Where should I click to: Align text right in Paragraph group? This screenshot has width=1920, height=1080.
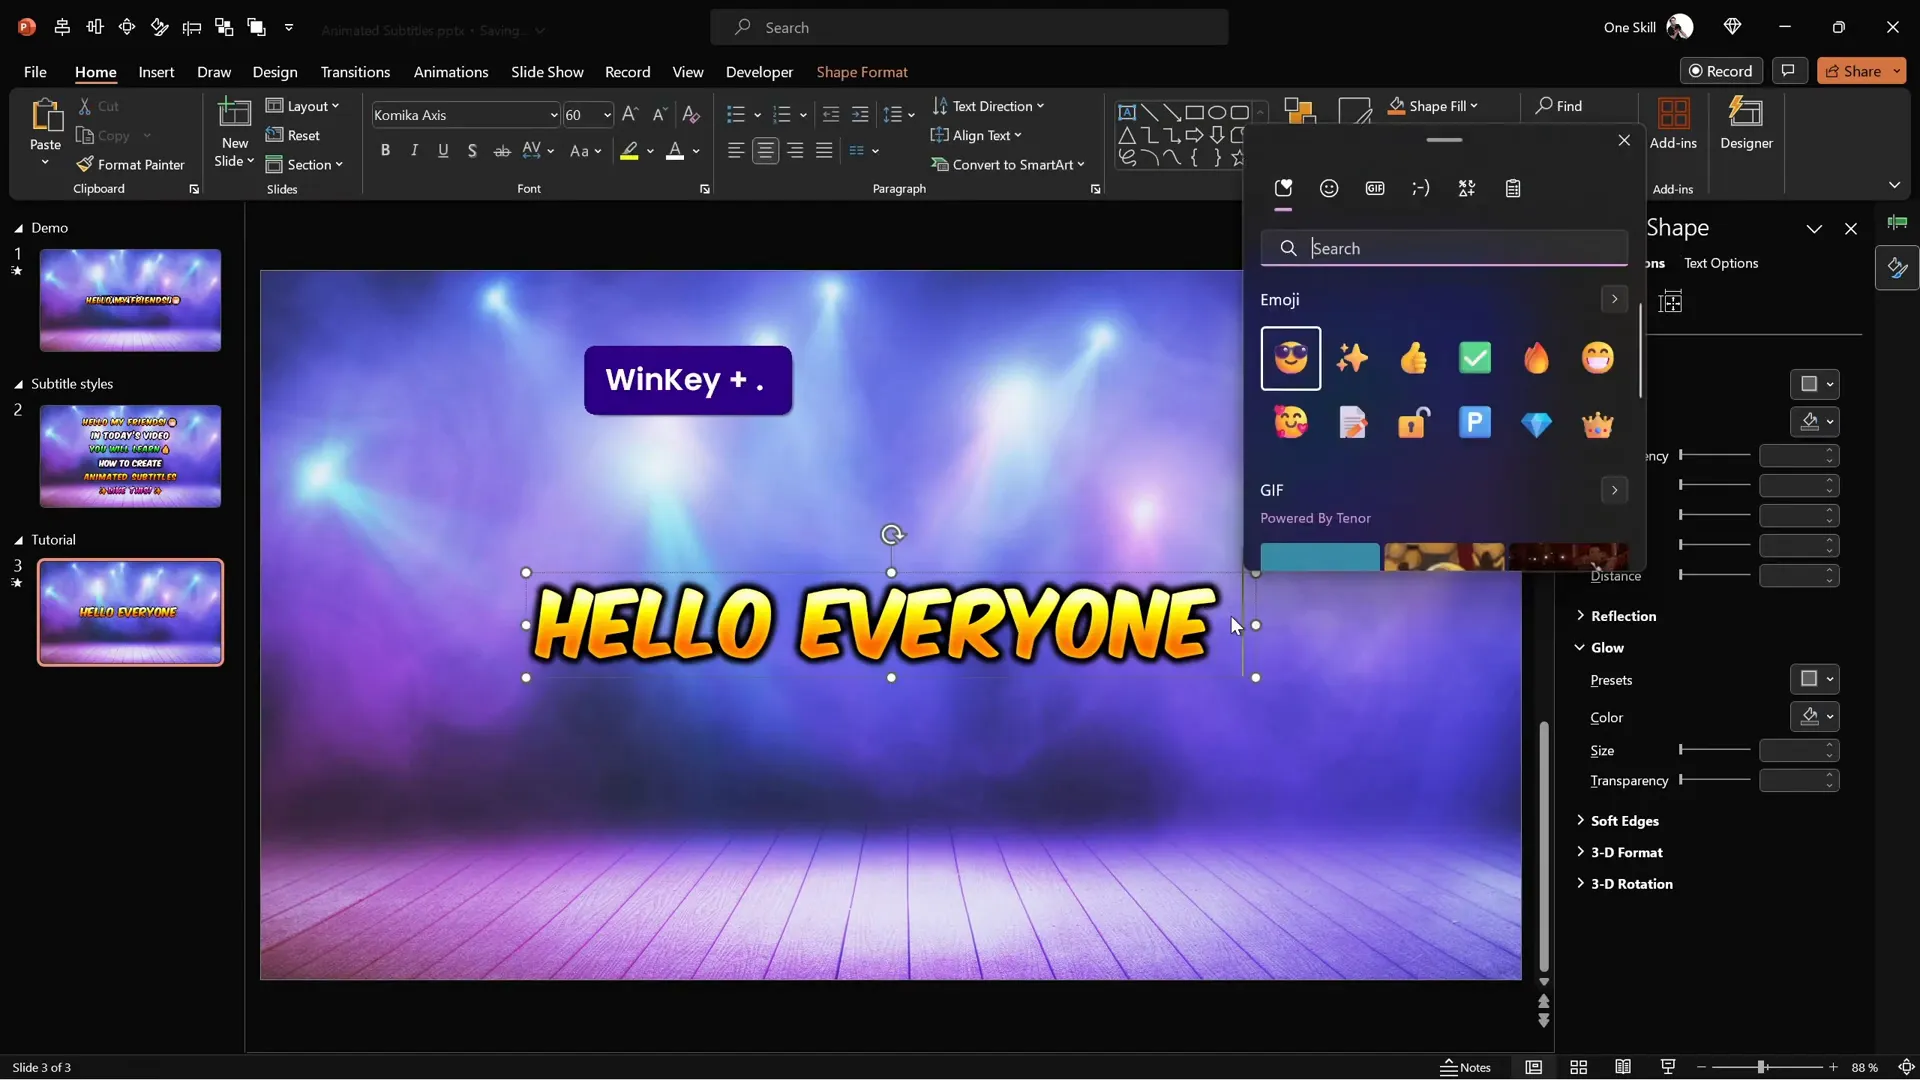click(795, 151)
